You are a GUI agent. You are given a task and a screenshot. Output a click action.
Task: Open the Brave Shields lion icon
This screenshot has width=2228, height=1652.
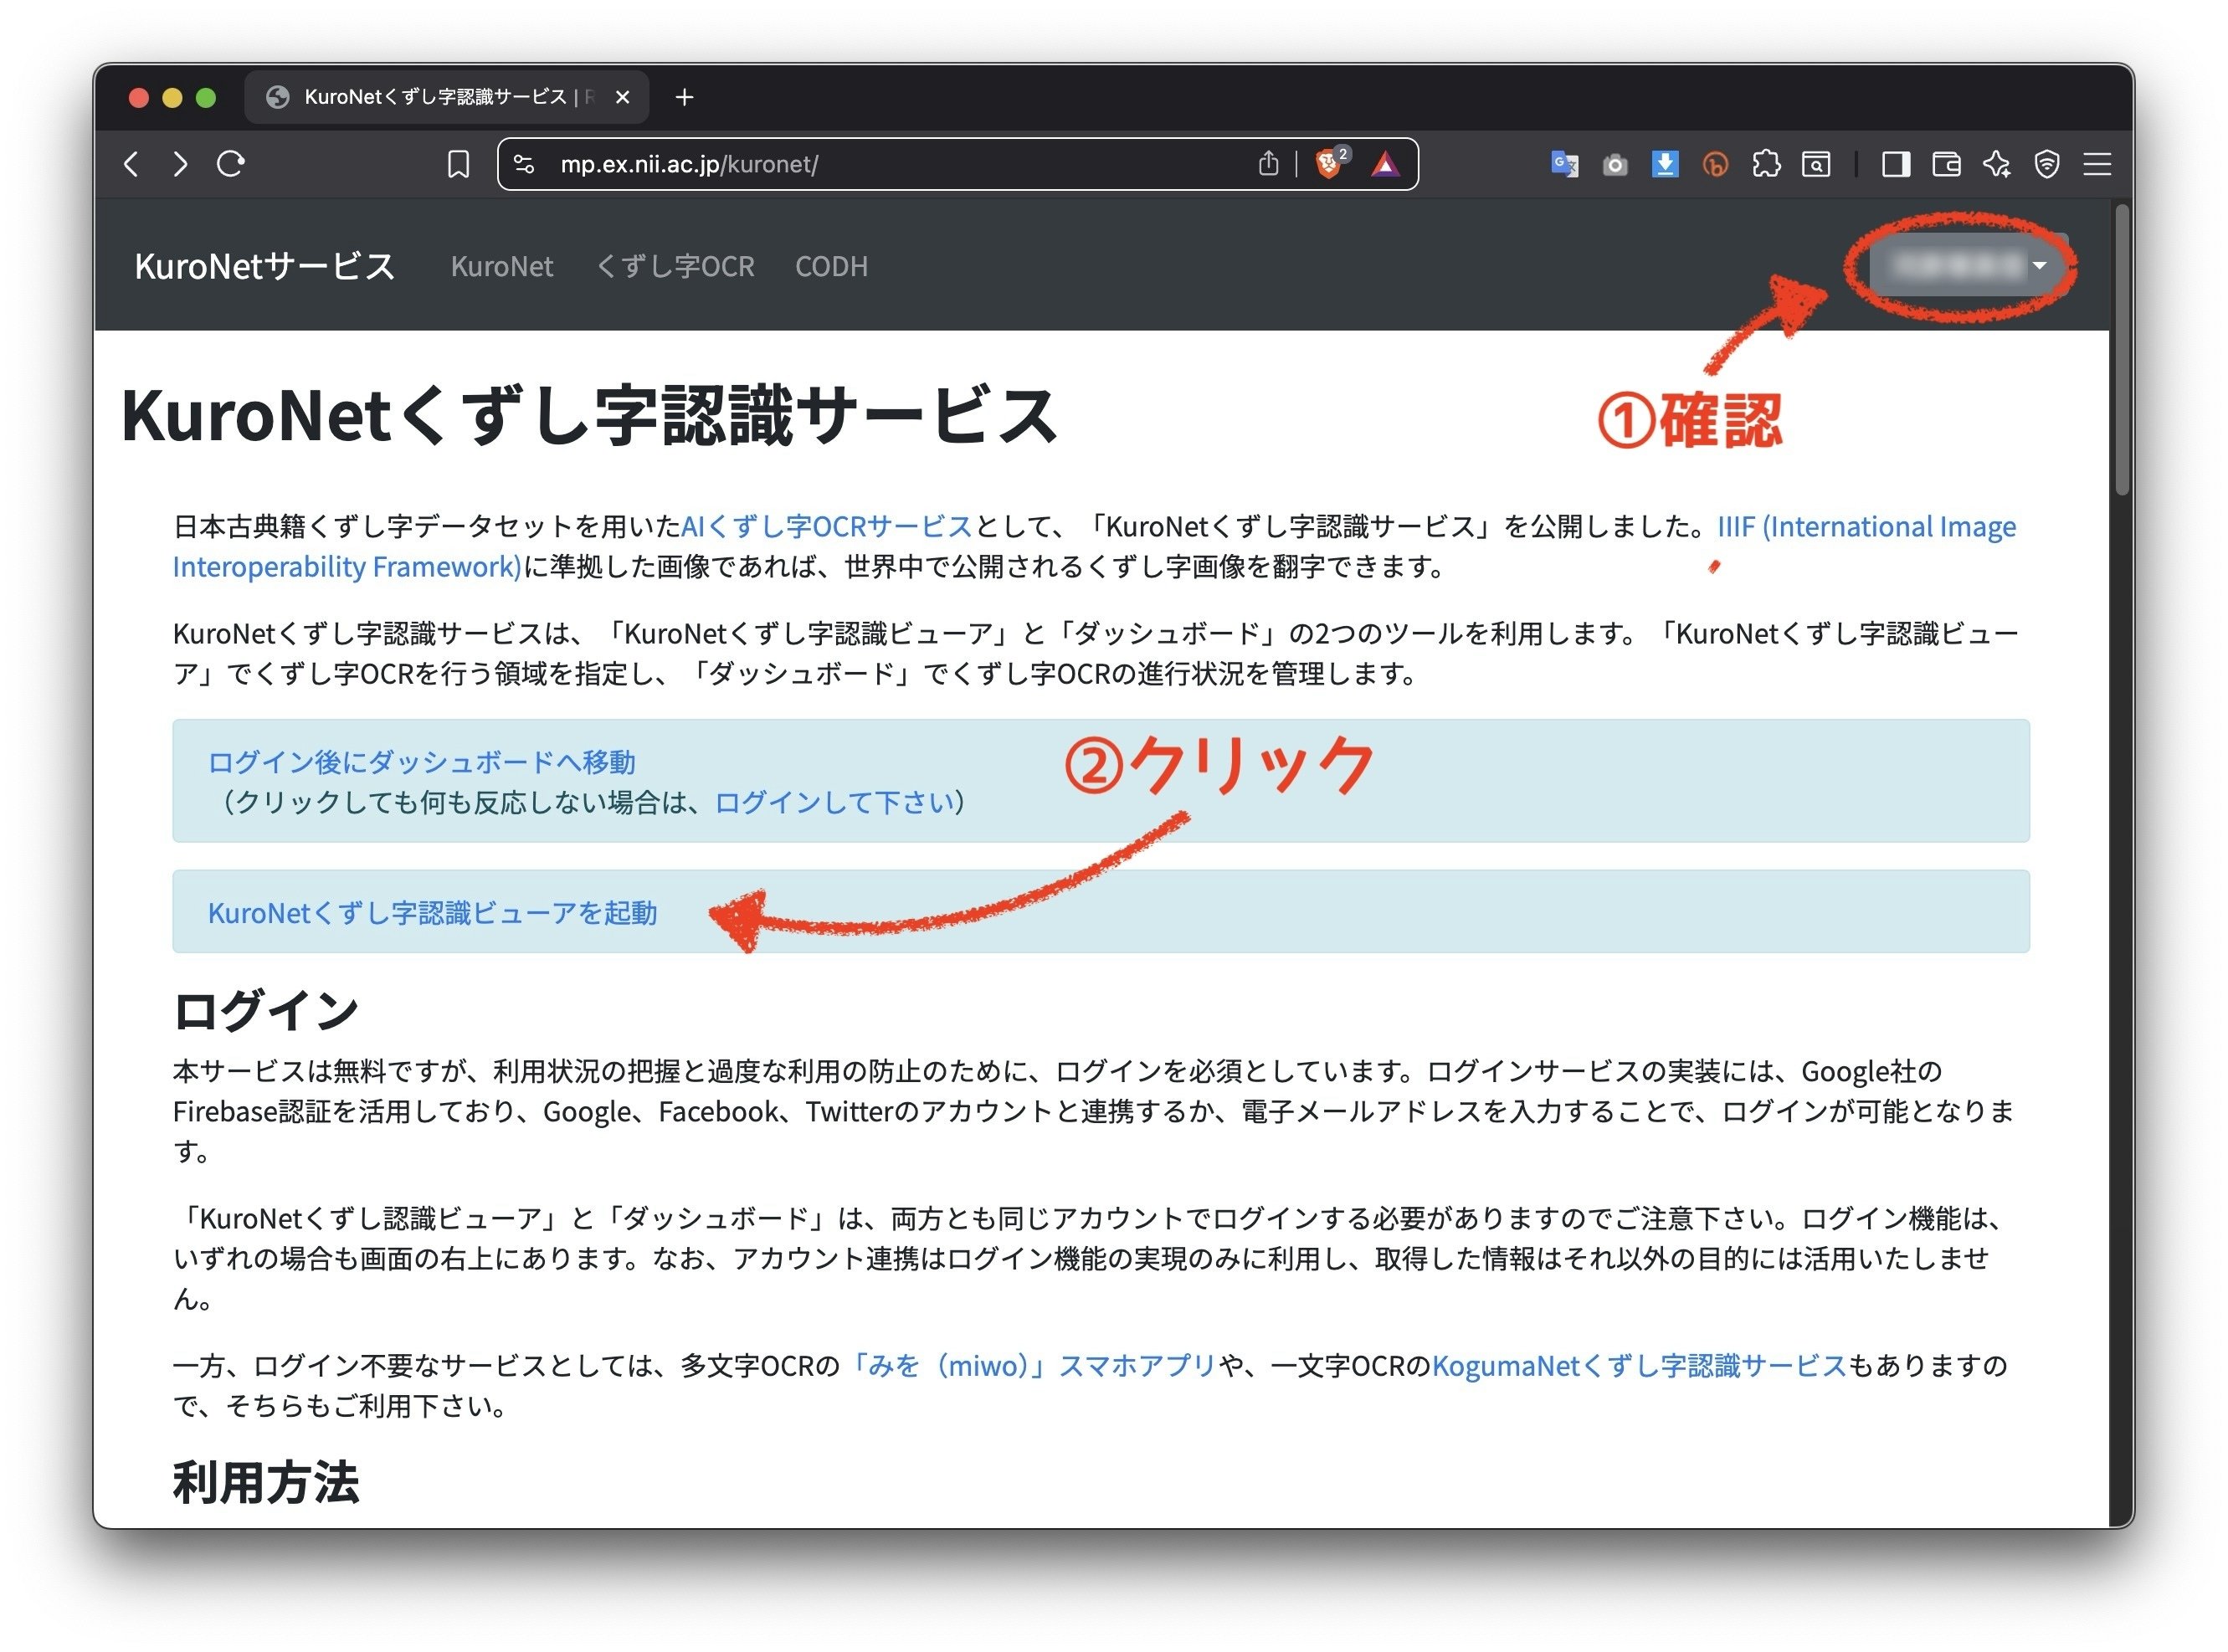click(x=1329, y=164)
